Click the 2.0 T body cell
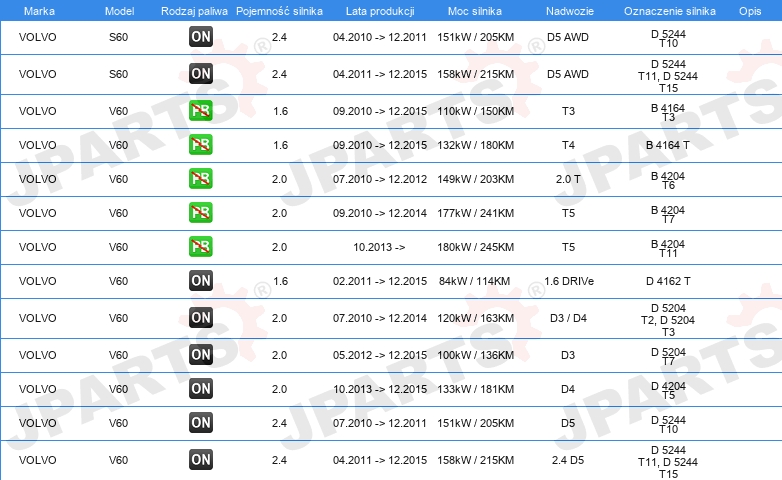Image resolution: width=782 pixels, height=480 pixels. point(568,179)
